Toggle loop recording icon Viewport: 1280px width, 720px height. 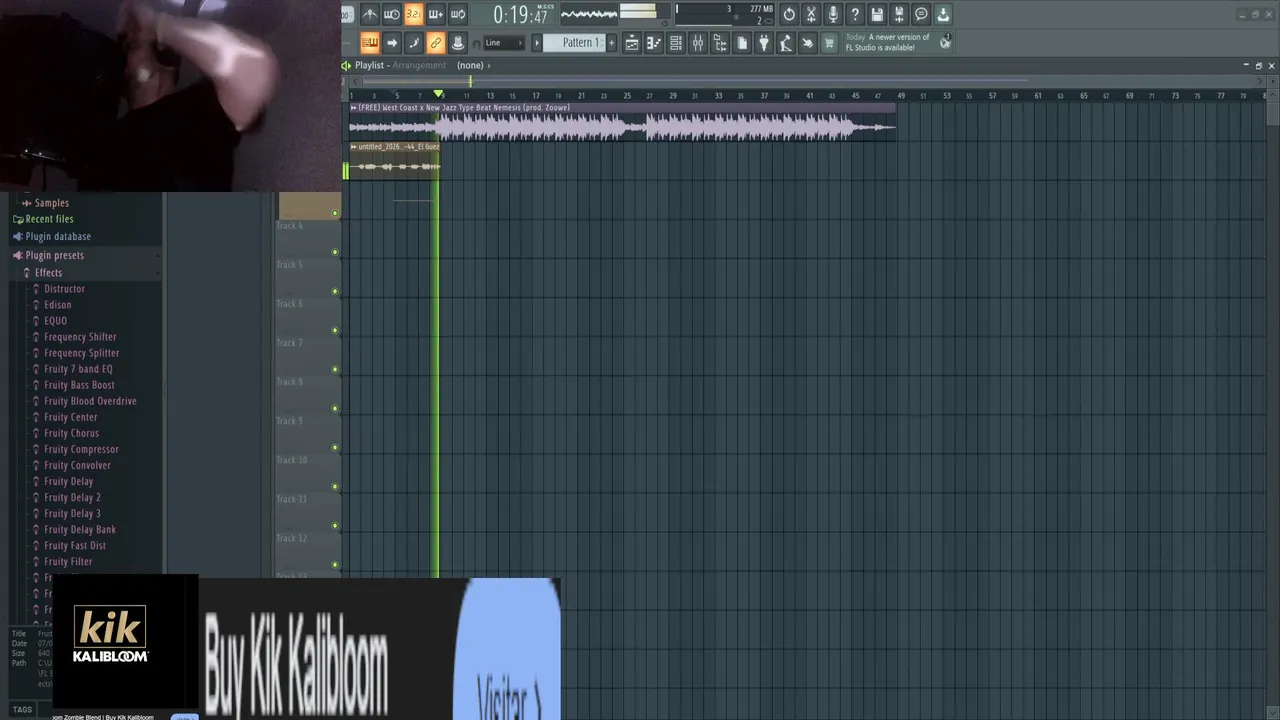pos(457,14)
